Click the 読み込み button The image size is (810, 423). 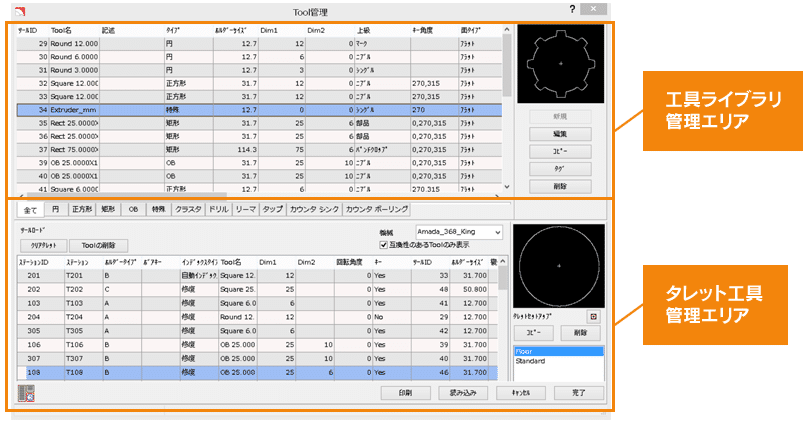(x=463, y=393)
